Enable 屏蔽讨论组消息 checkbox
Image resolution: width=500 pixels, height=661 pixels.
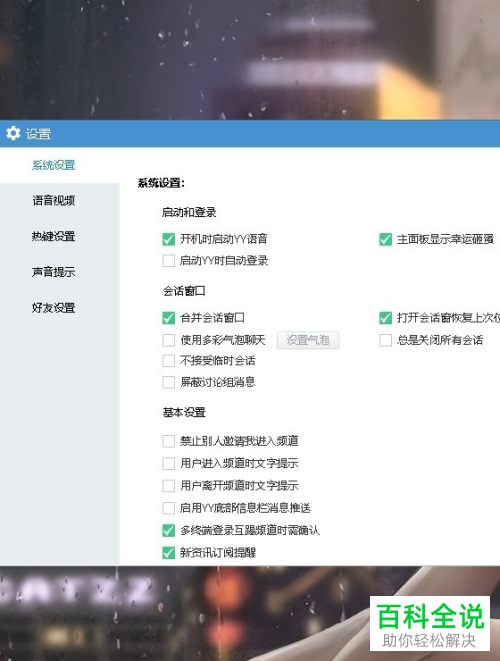coord(169,382)
